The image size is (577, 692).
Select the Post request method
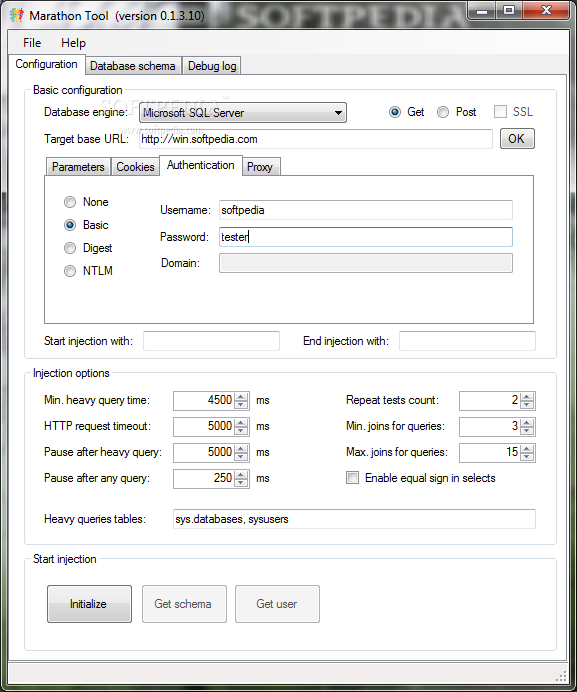click(443, 112)
